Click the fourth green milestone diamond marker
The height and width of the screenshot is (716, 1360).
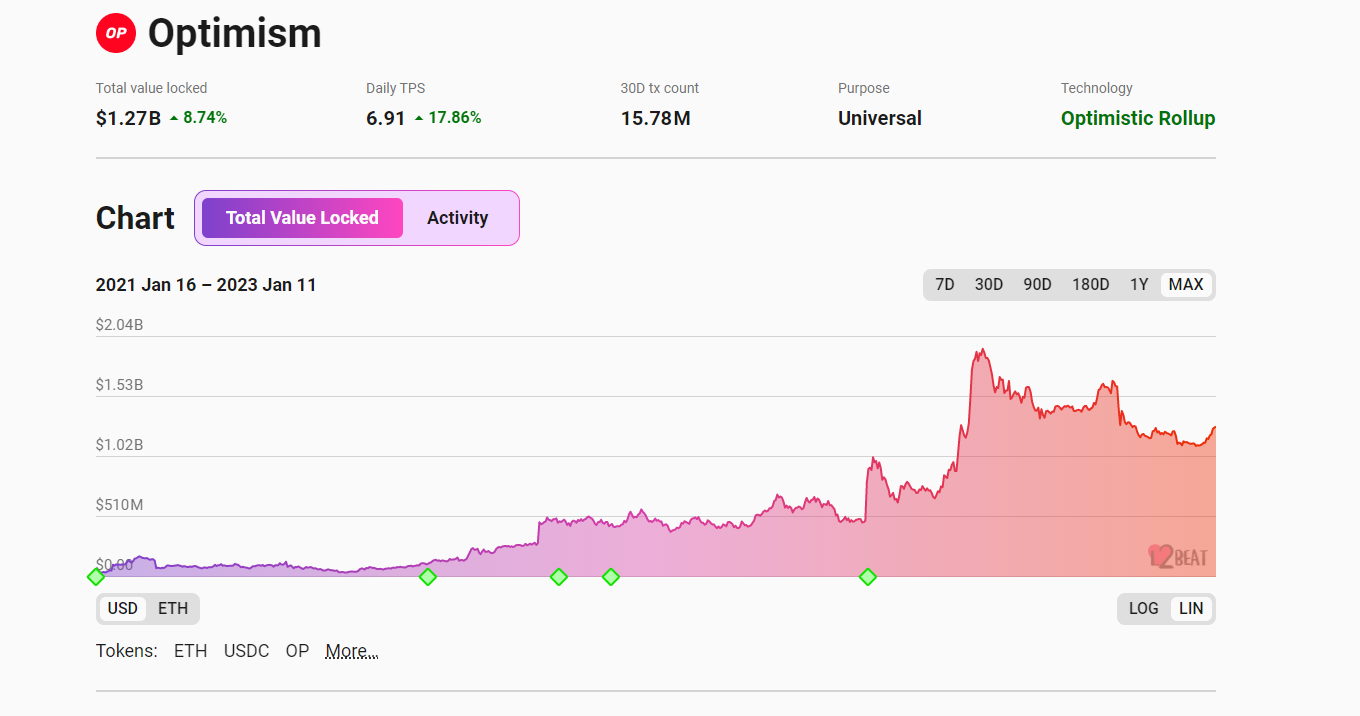pos(611,577)
